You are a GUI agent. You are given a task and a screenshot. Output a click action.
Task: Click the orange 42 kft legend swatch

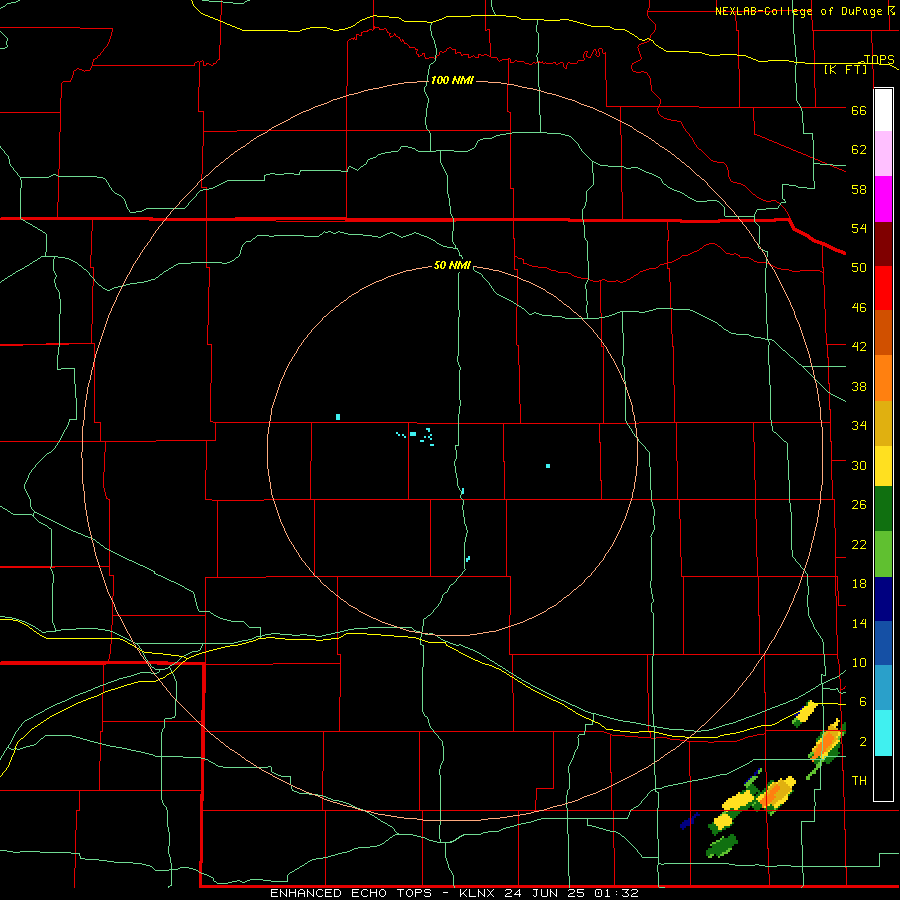[883, 378]
